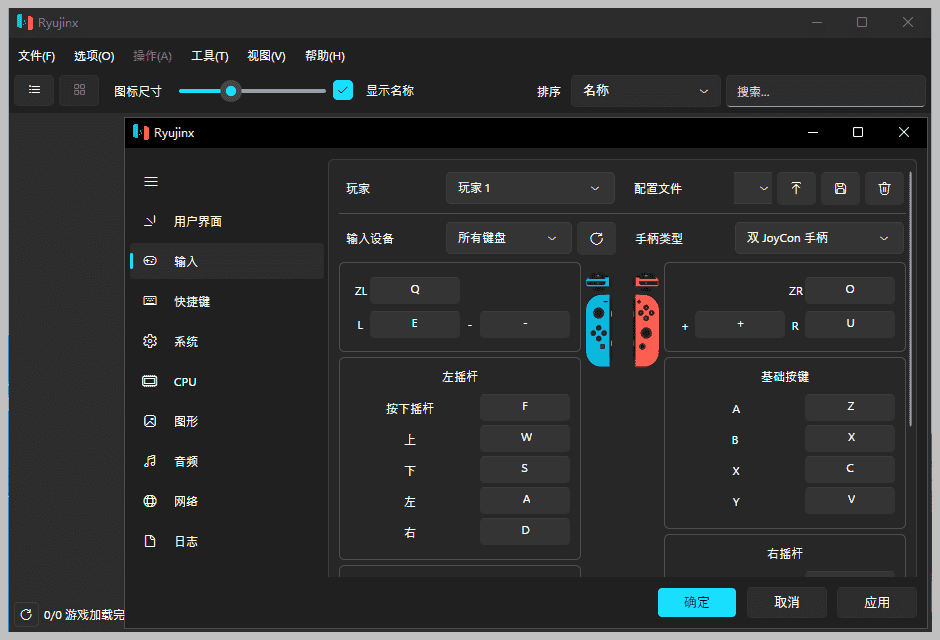Image resolution: width=940 pixels, height=640 pixels.
Task: Open the 选项(O) menu
Action: 94,56
